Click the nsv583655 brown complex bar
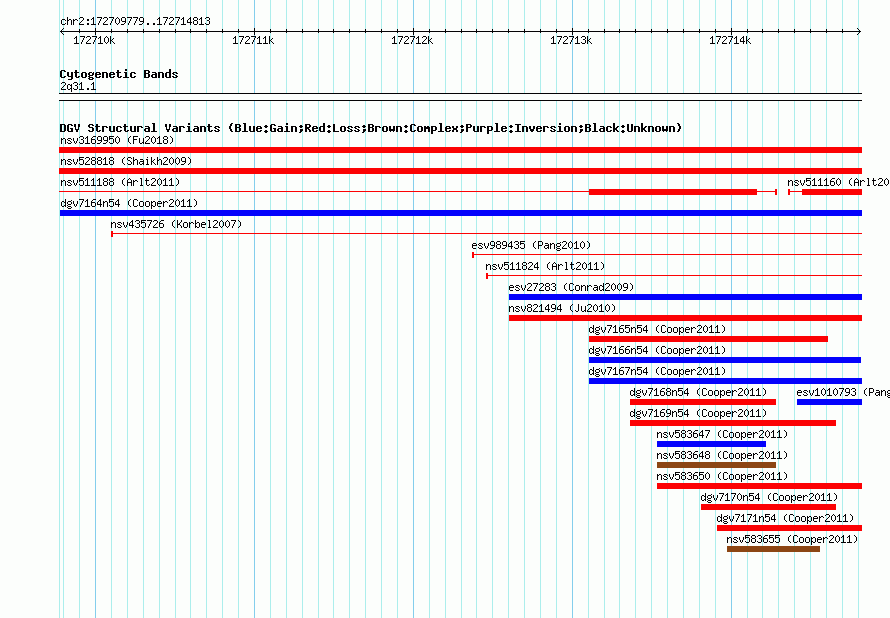Image resolution: width=890 pixels, height=618 pixels. coord(773,549)
